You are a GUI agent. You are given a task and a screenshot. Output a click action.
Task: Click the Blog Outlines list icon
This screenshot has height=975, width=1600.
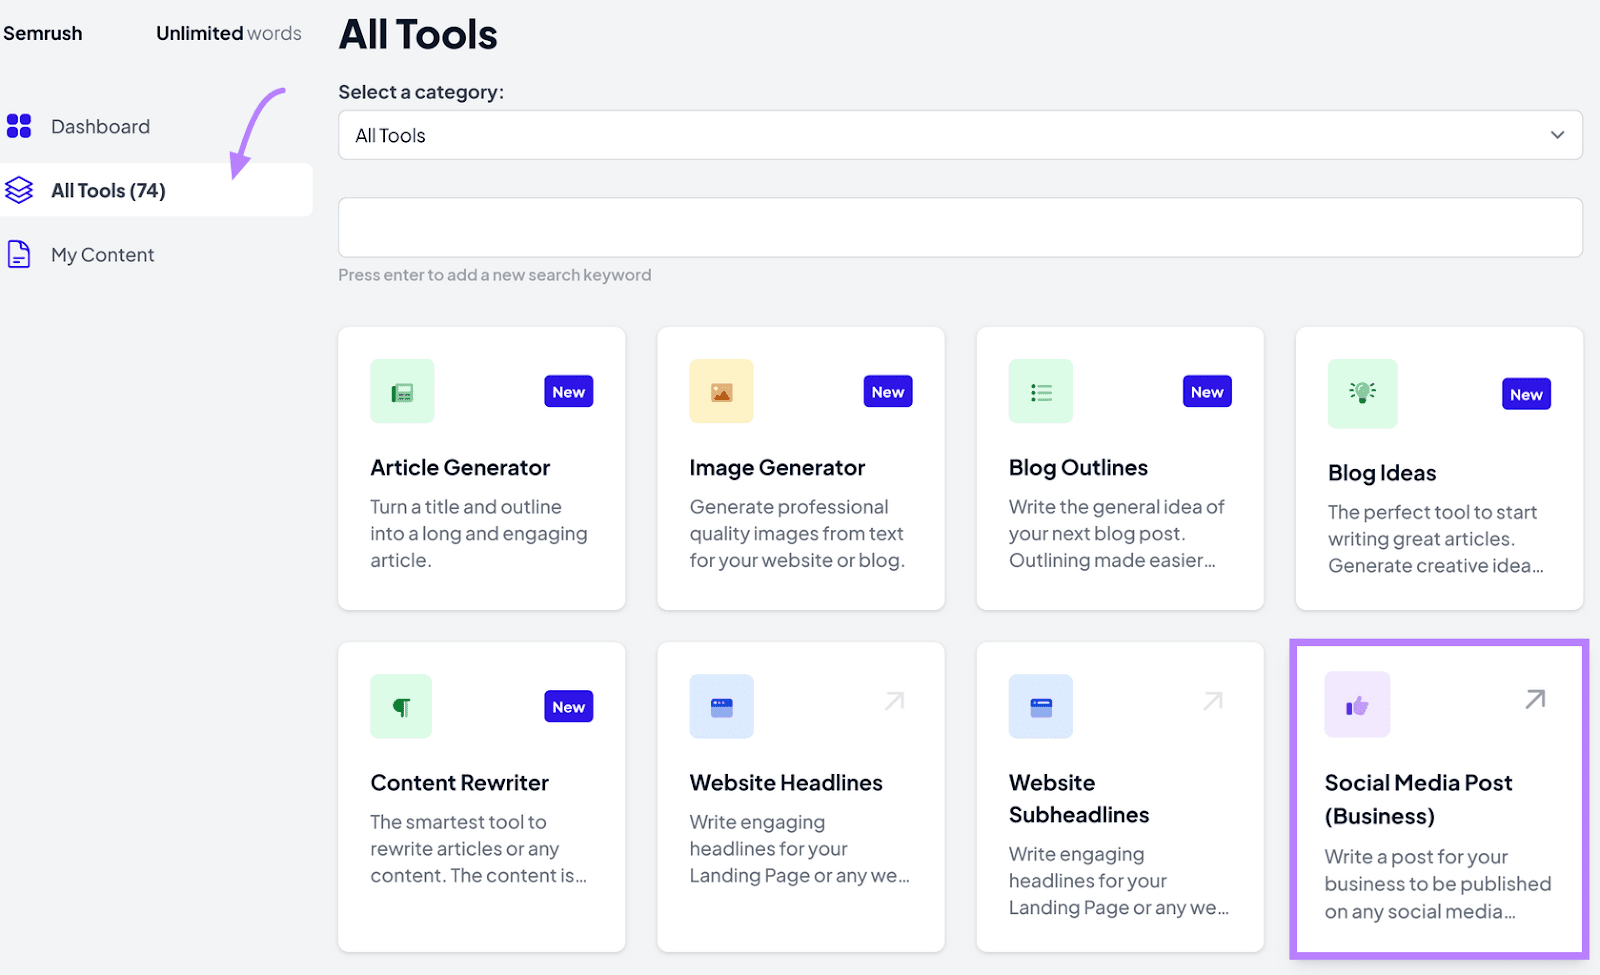pos(1040,391)
